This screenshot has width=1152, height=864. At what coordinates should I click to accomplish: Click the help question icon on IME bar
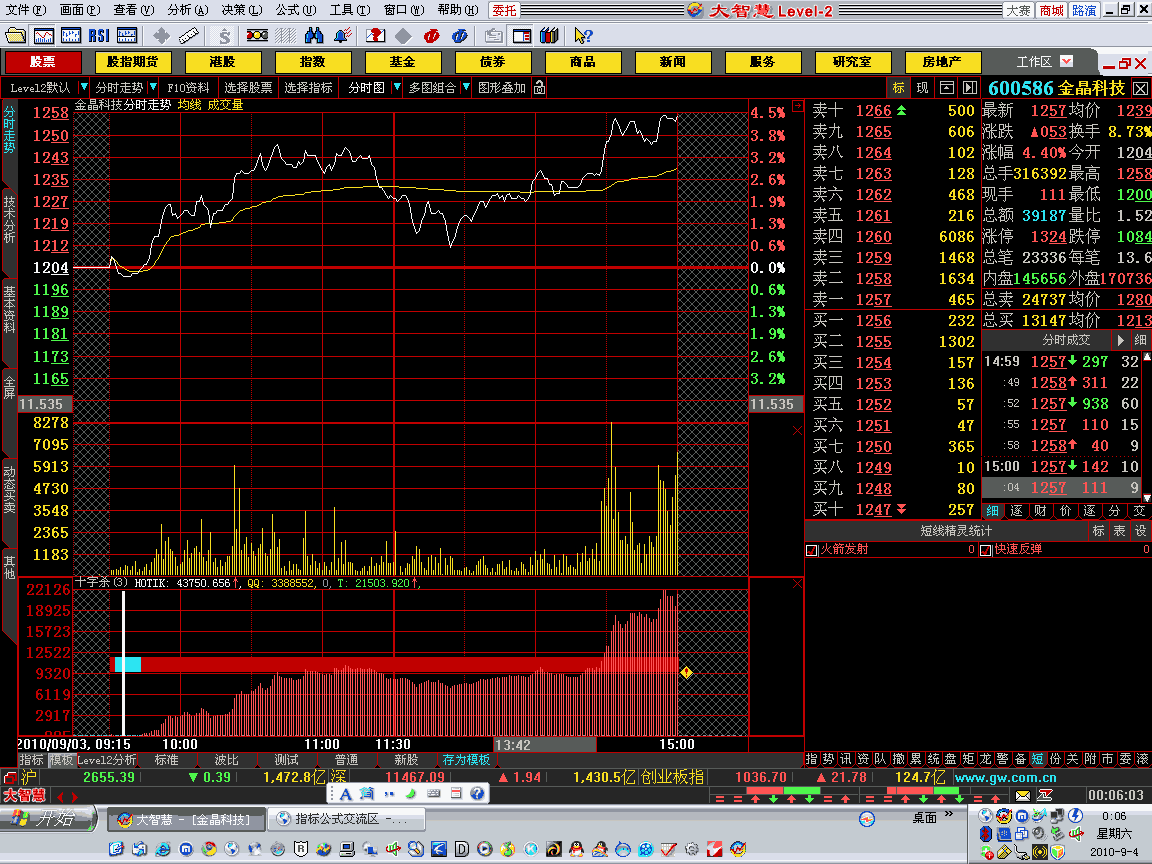click(x=477, y=793)
